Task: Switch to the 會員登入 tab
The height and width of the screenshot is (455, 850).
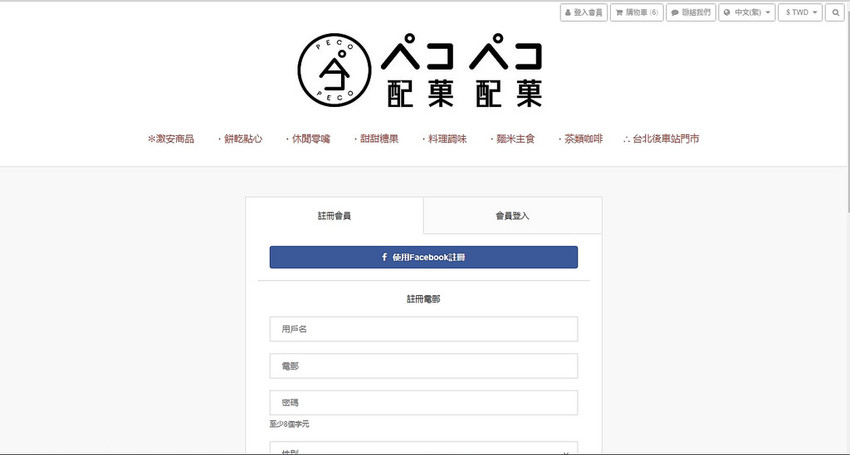Action: coord(512,216)
